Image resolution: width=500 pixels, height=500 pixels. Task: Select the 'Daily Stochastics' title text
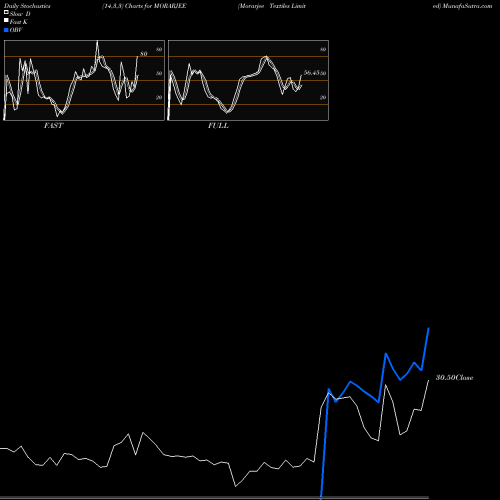(27, 6)
